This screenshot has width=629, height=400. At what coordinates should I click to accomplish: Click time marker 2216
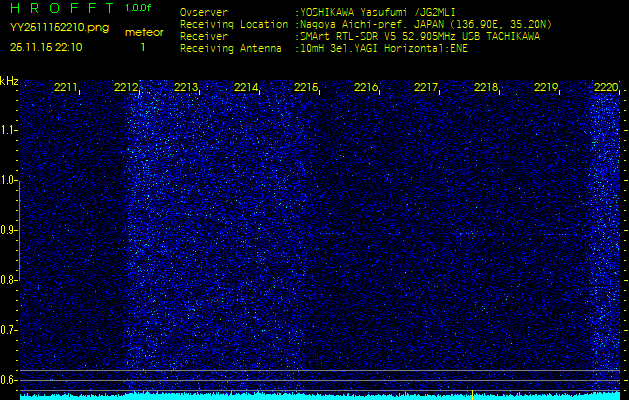(x=366, y=87)
